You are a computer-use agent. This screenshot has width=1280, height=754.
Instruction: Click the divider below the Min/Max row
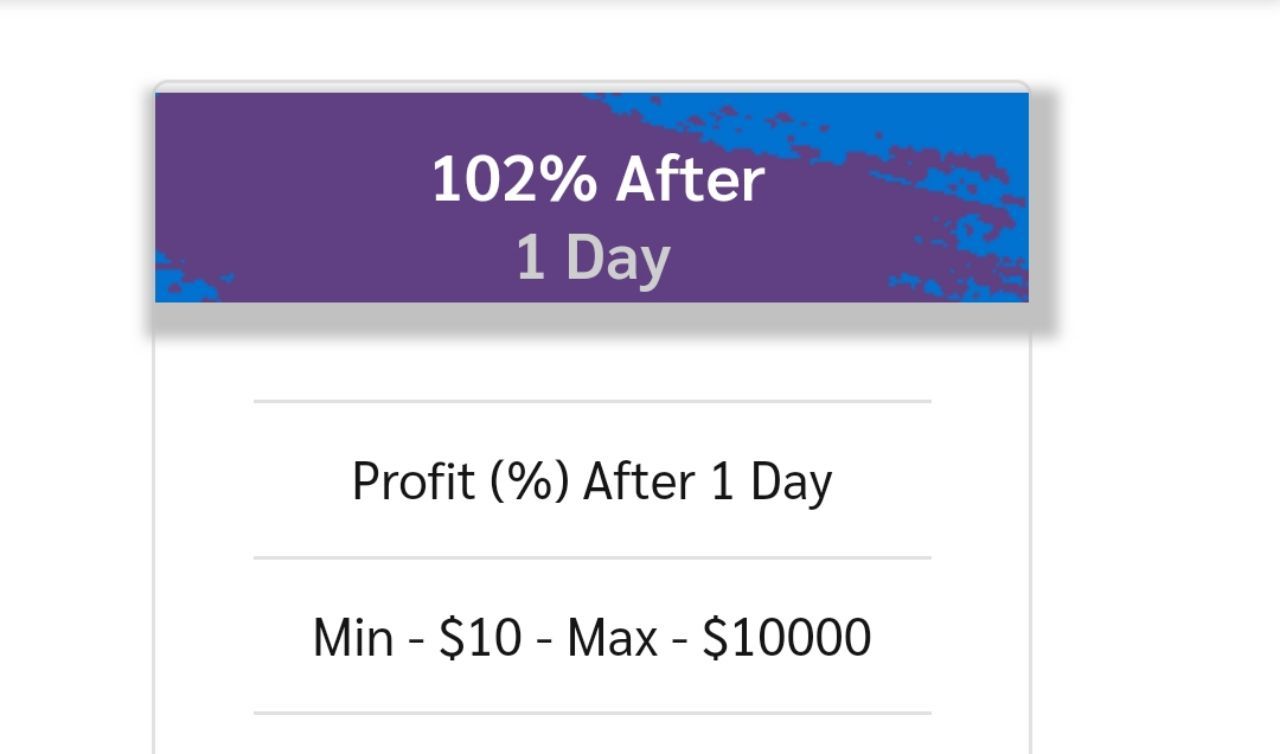(592, 713)
